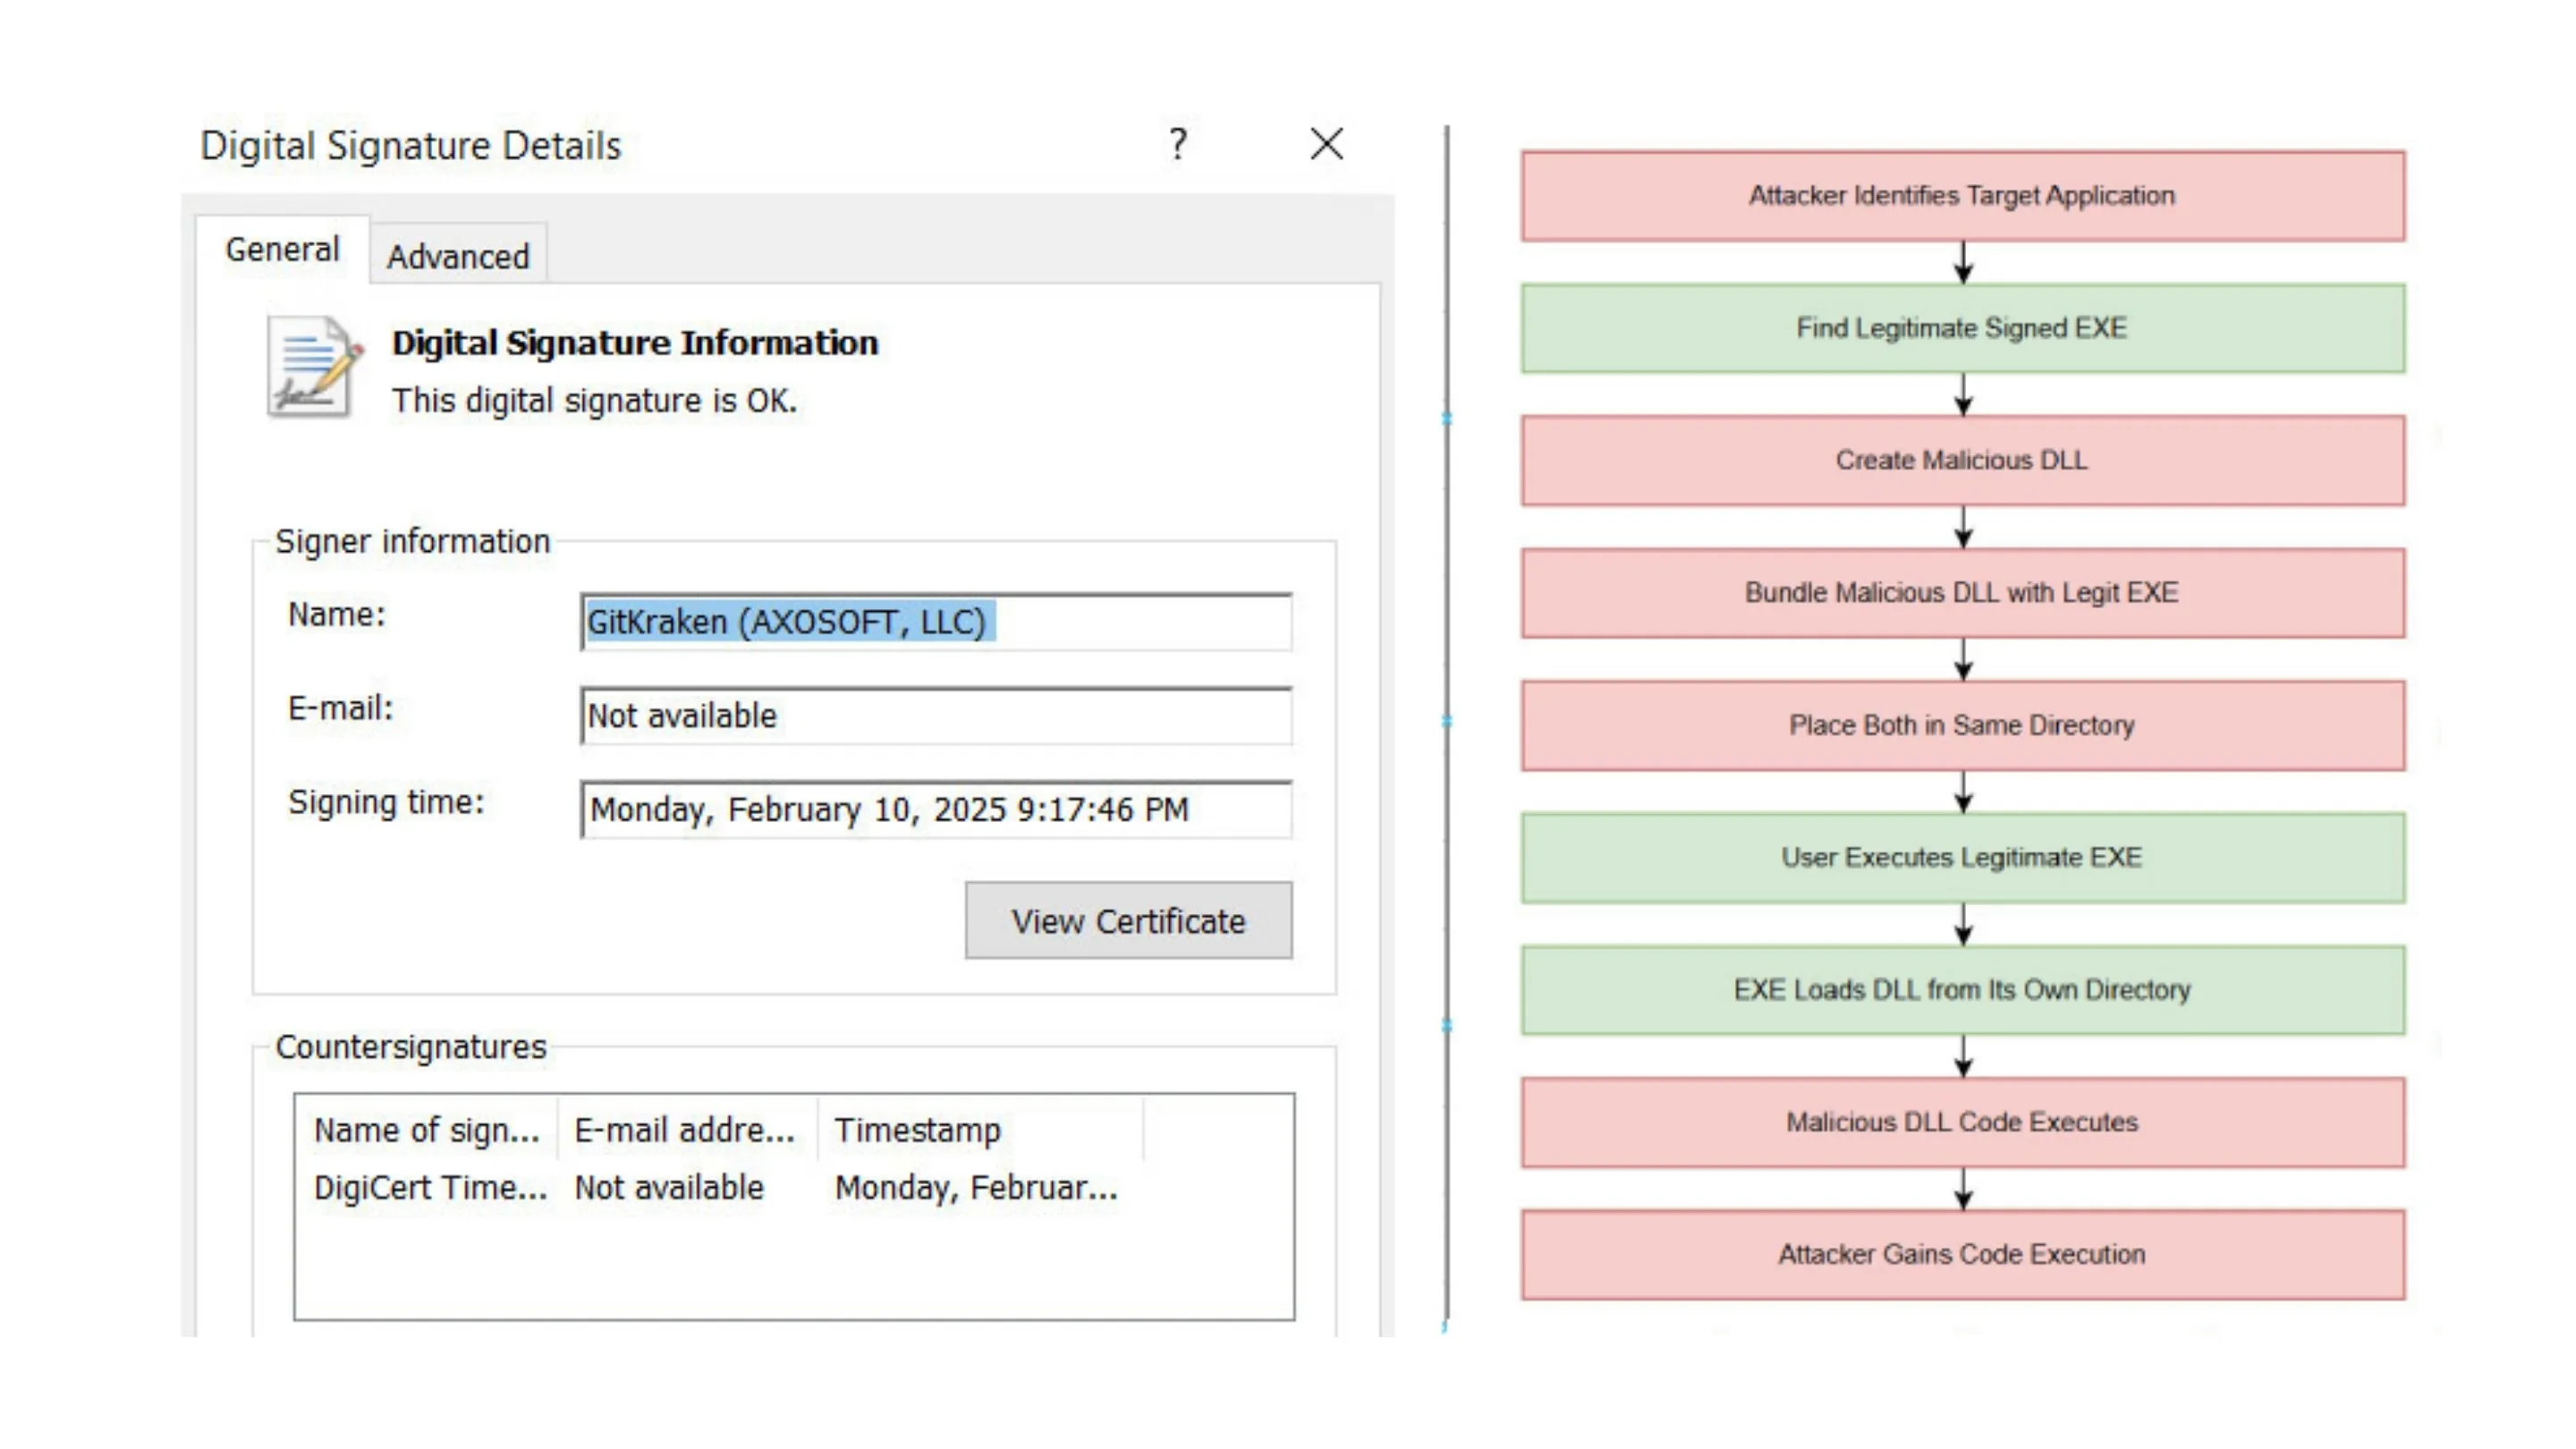
Task: Click the digital signature document icon
Action: point(312,367)
